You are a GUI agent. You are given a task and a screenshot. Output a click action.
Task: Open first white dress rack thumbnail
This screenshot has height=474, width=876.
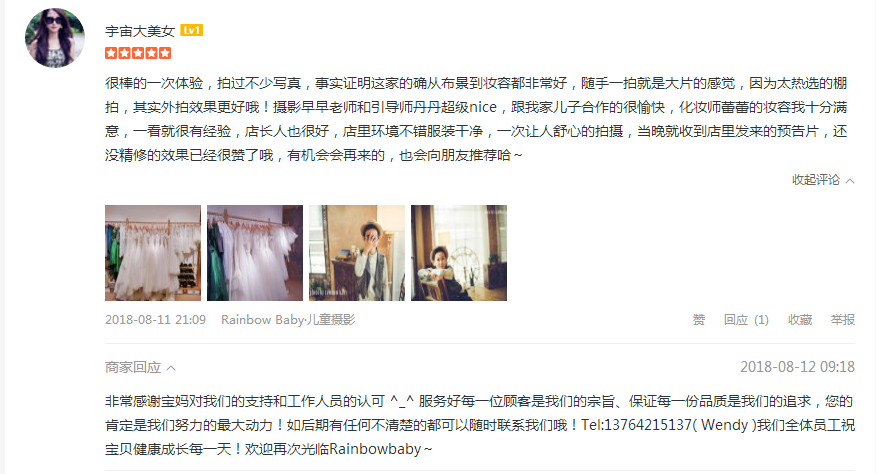(x=153, y=253)
